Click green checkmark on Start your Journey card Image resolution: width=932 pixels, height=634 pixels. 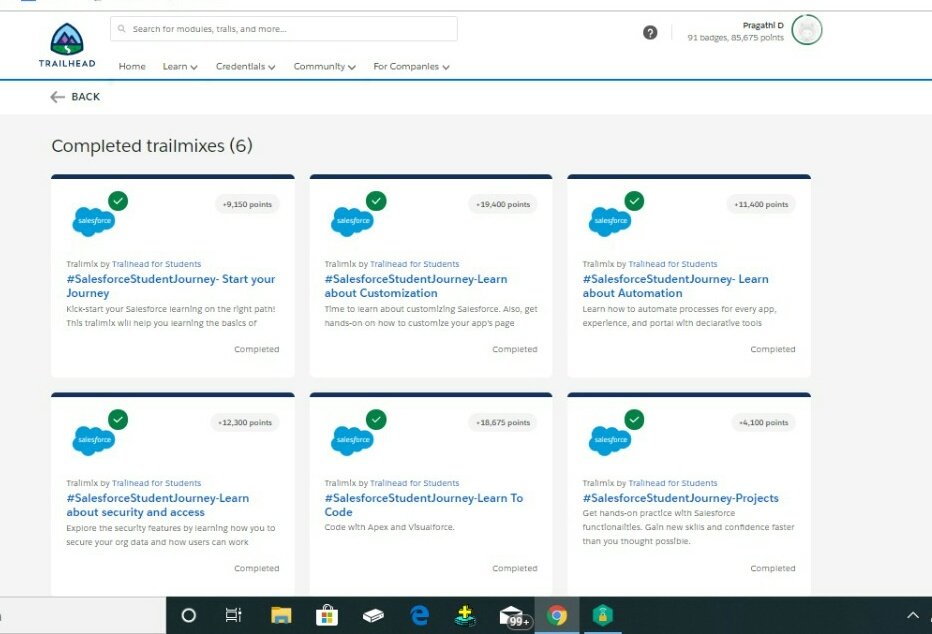tap(118, 201)
